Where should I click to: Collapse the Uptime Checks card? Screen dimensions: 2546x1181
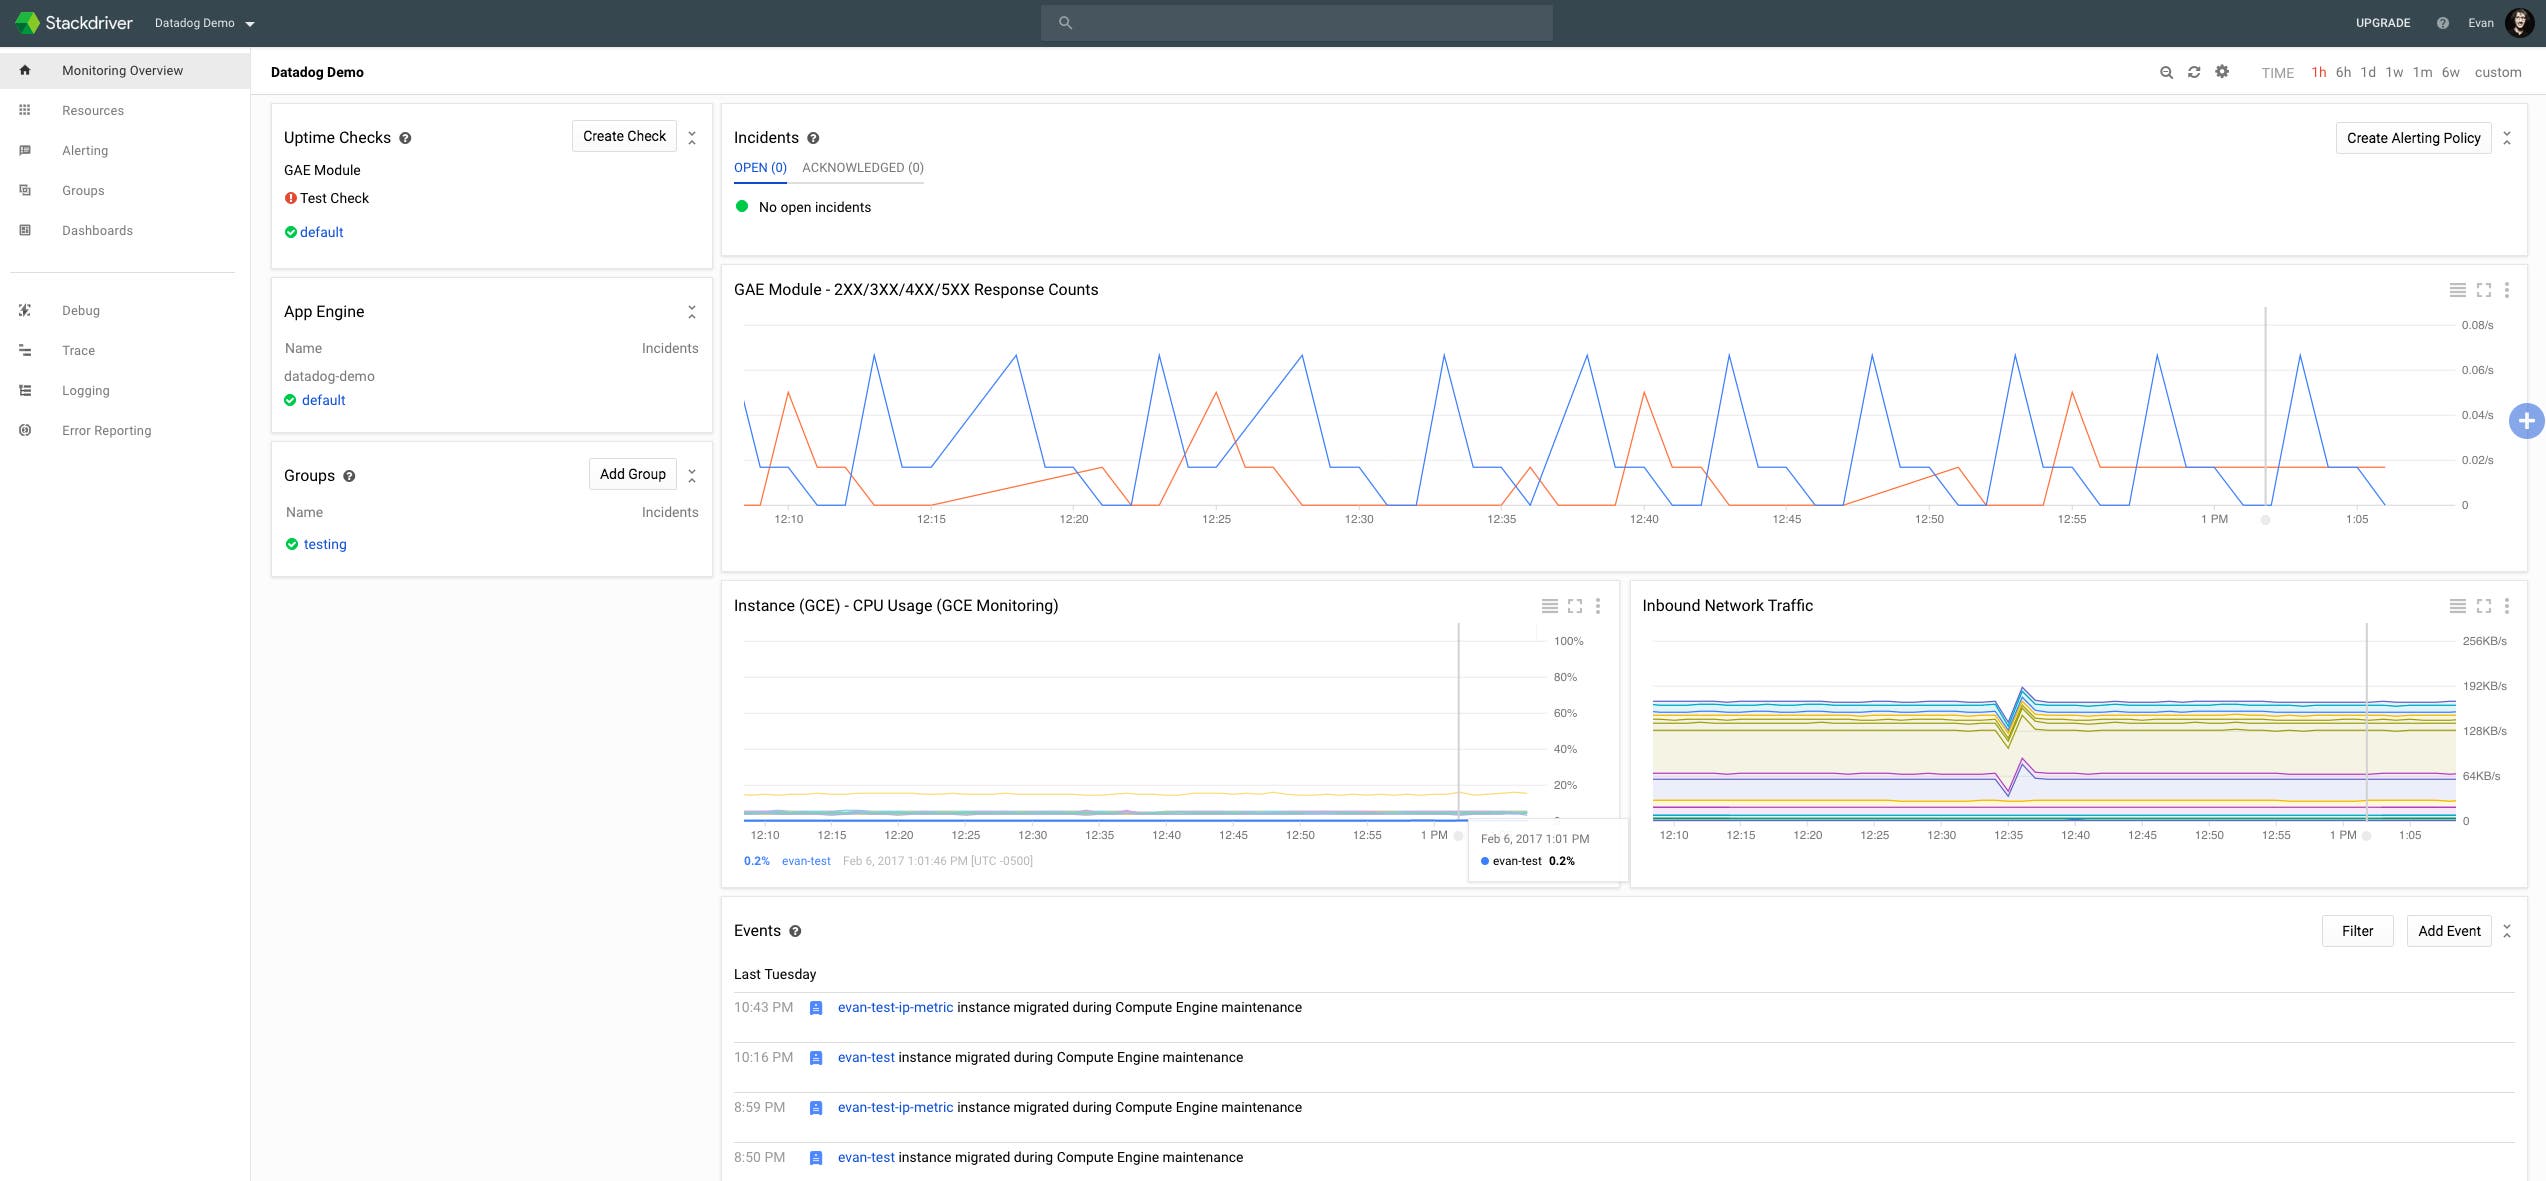(x=691, y=137)
